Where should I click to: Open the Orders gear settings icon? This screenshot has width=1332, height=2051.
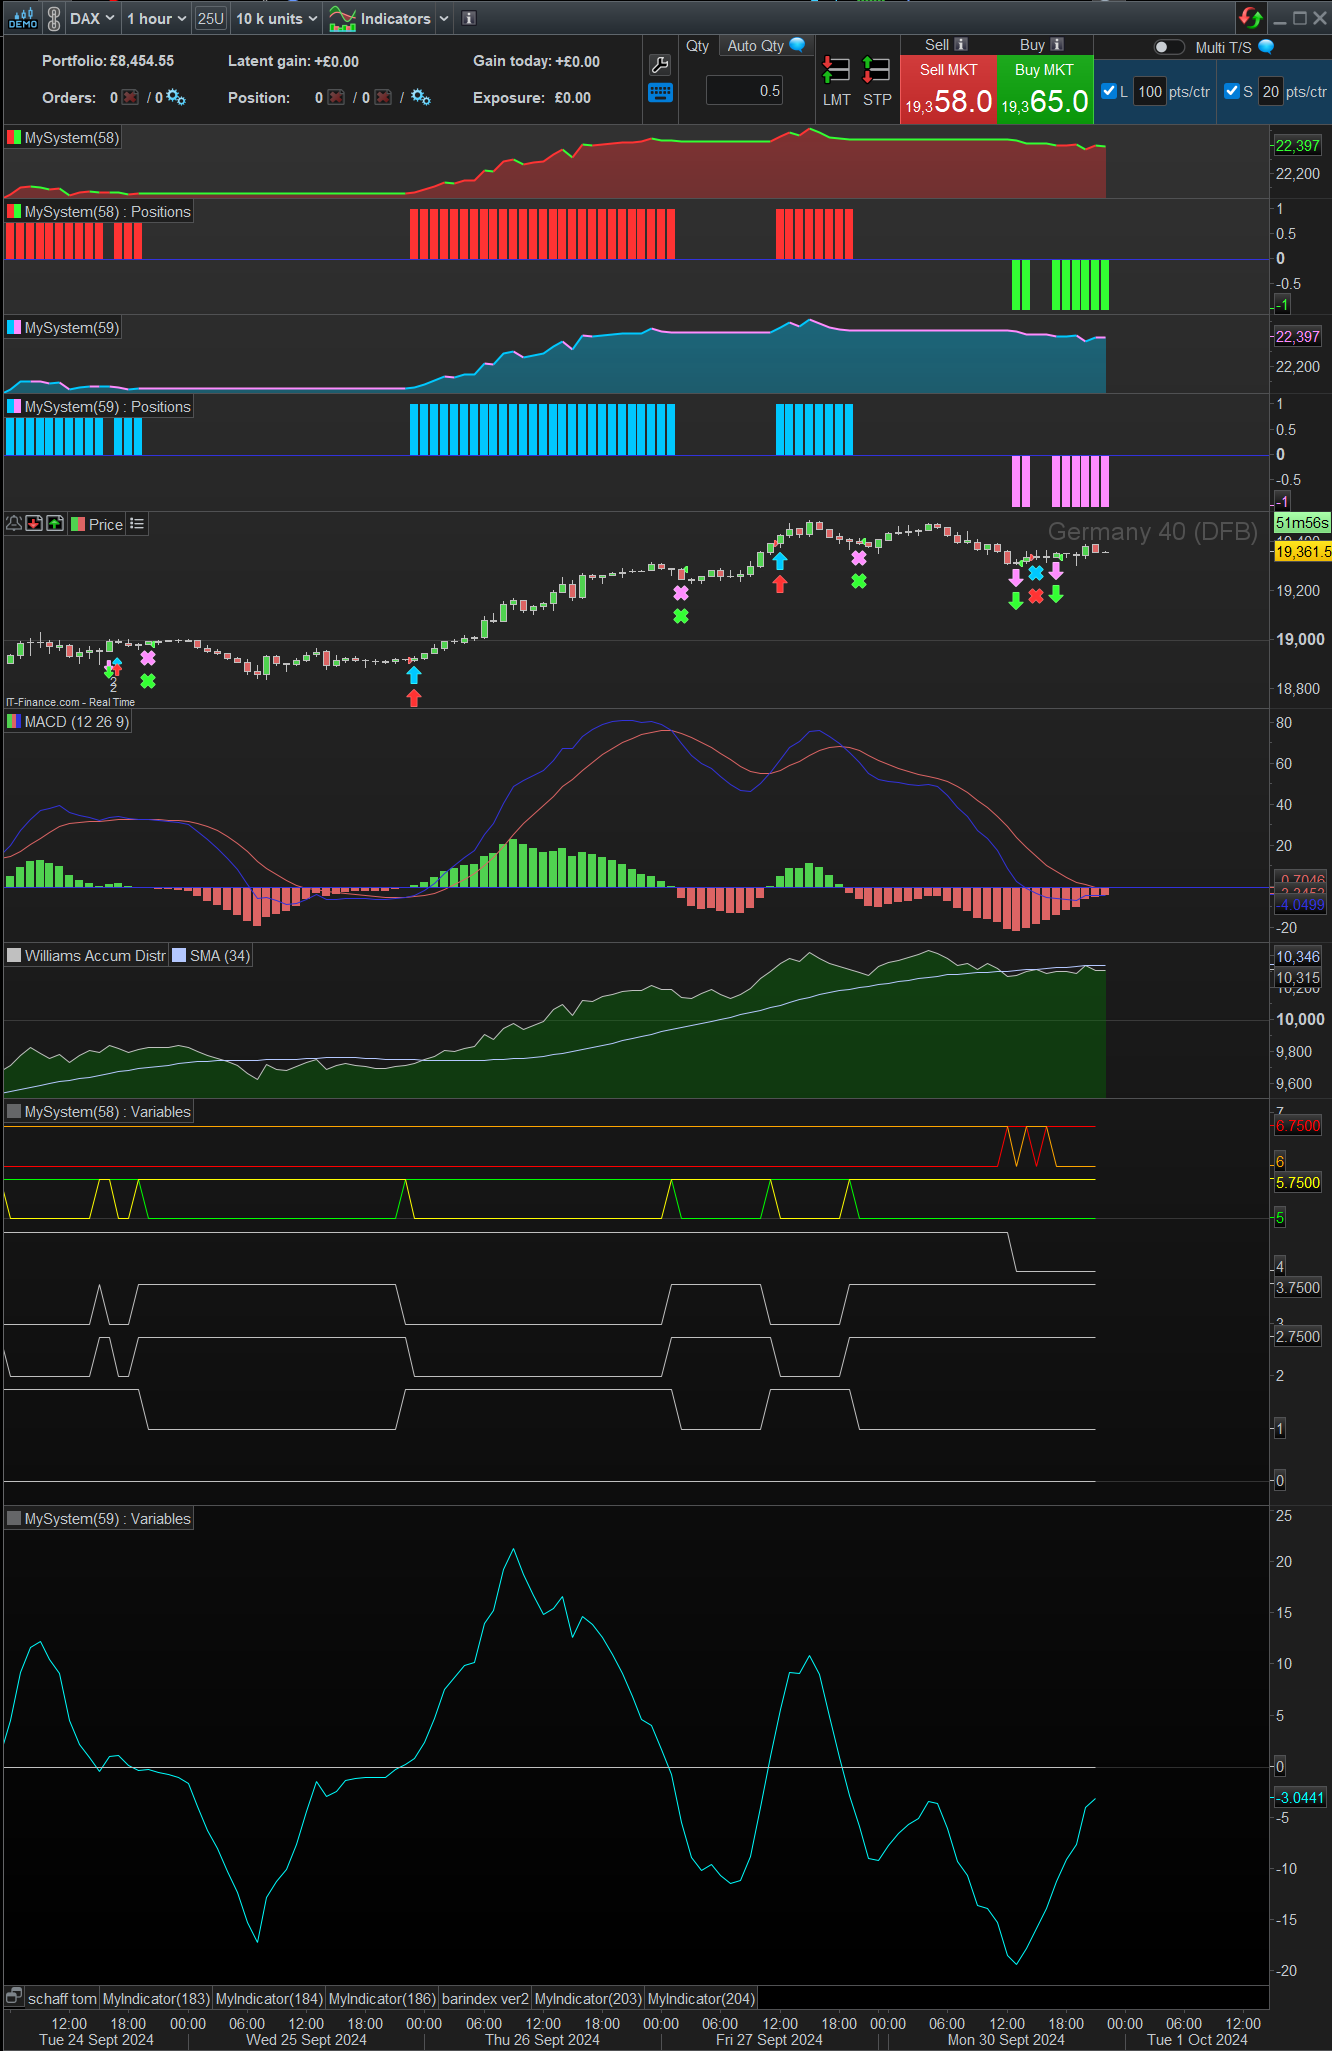point(176,97)
